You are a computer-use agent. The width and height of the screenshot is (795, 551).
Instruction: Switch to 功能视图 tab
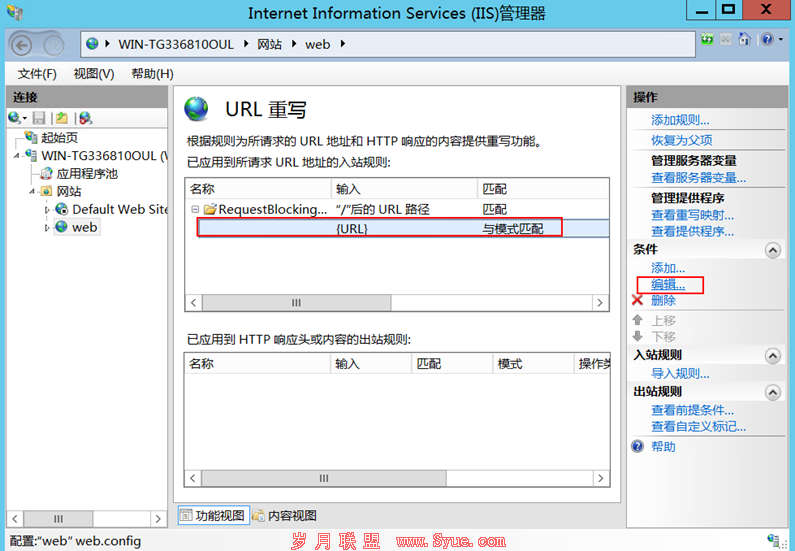click(213, 516)
